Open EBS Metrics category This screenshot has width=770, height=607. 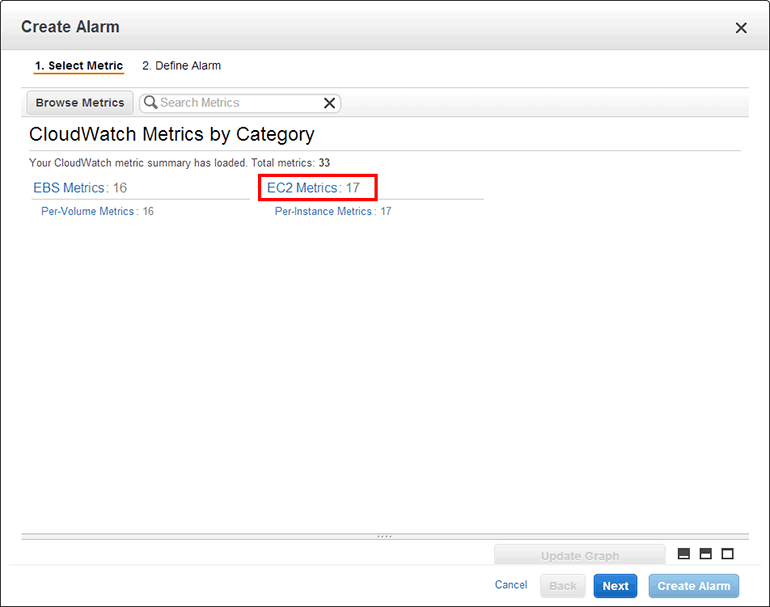tap(68, 188)
